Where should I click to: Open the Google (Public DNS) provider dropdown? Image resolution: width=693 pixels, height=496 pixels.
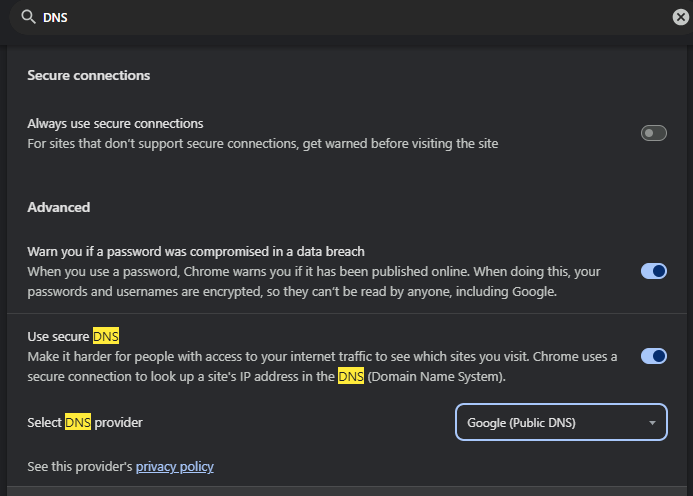(x=560, y=423)
